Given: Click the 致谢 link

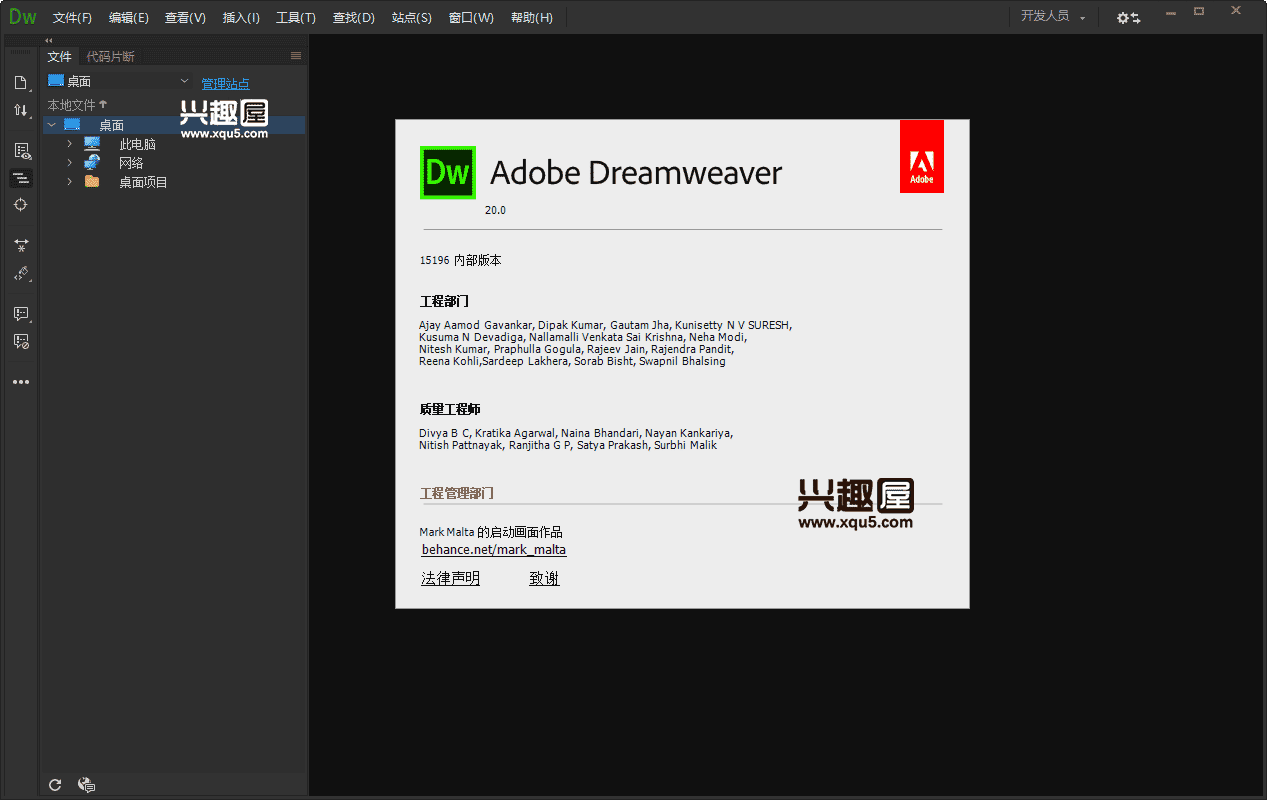Looking at the screenshot, I should click(x=544, y=578).
